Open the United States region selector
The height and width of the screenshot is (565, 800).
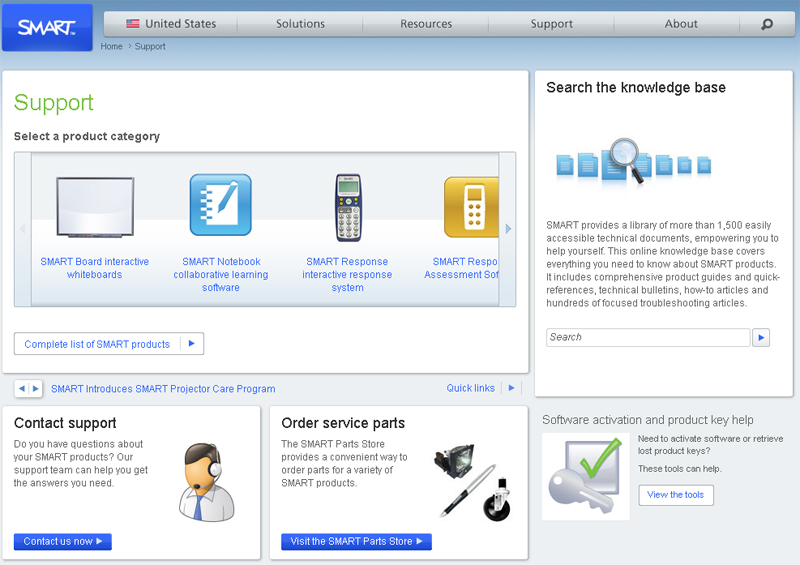(171, 24)
